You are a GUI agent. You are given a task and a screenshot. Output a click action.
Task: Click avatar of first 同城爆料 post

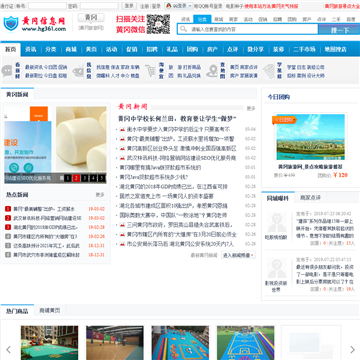pos(276,222)
